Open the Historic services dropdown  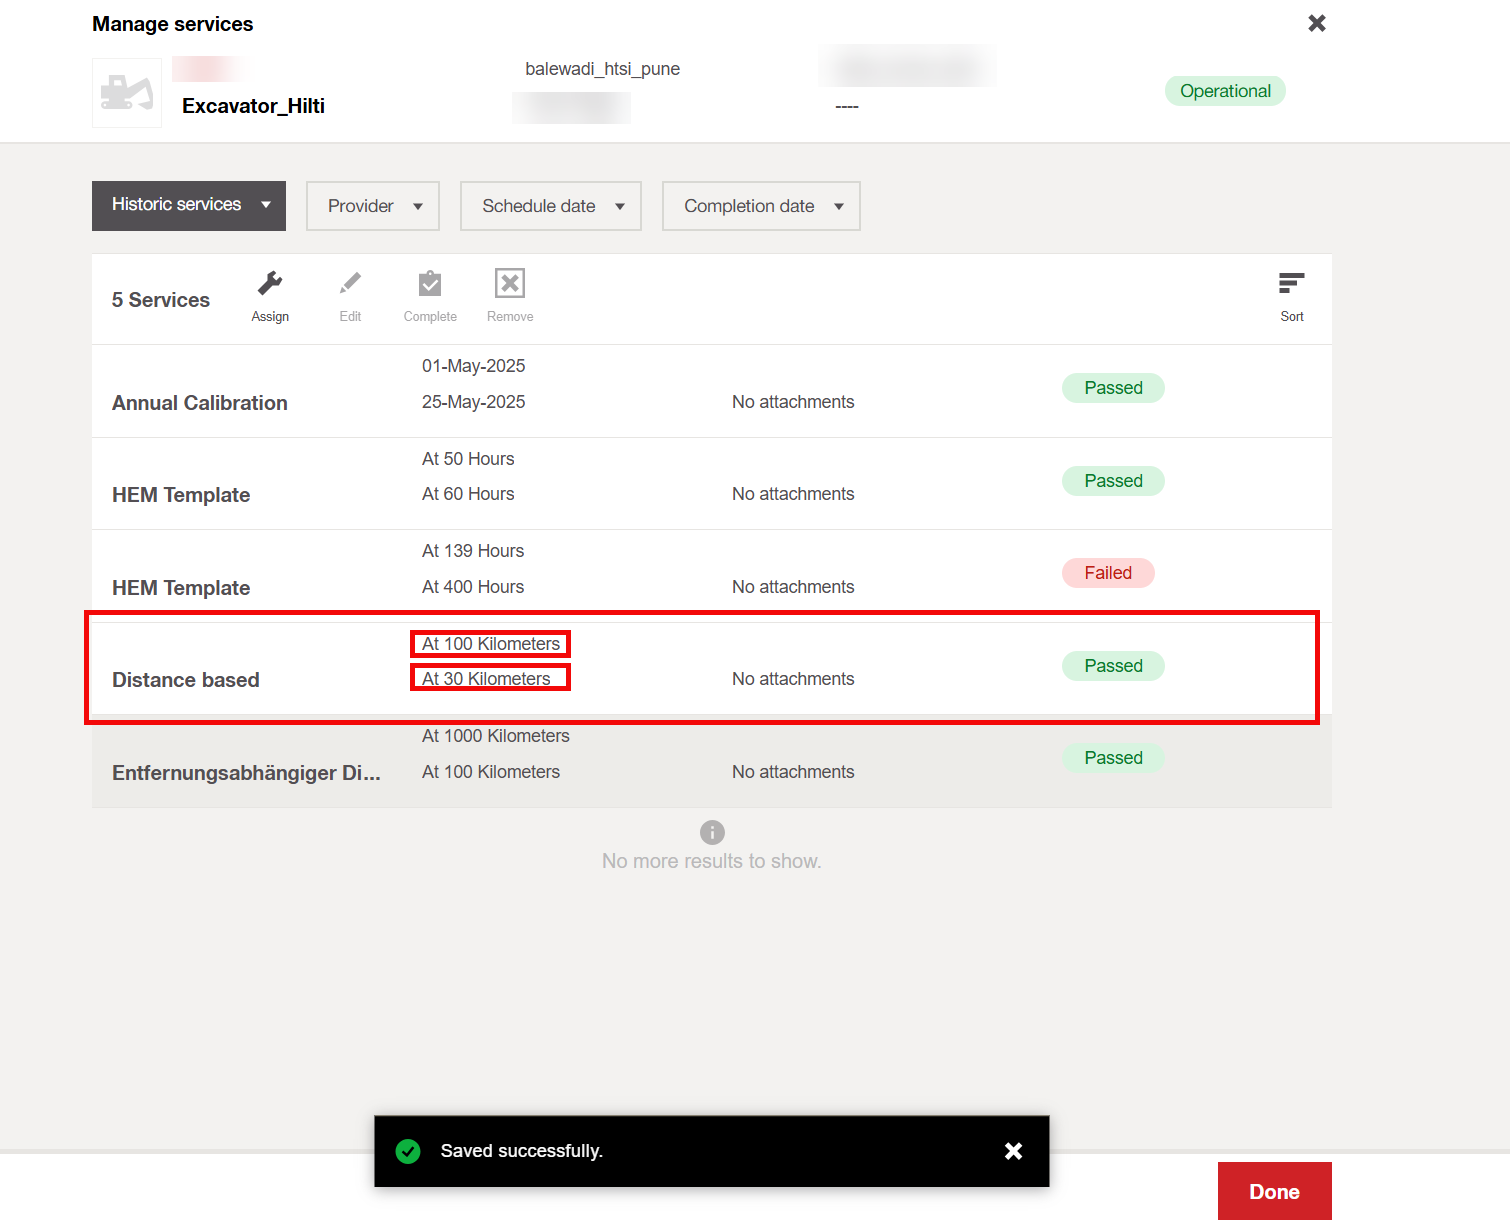tap(189, 205)
